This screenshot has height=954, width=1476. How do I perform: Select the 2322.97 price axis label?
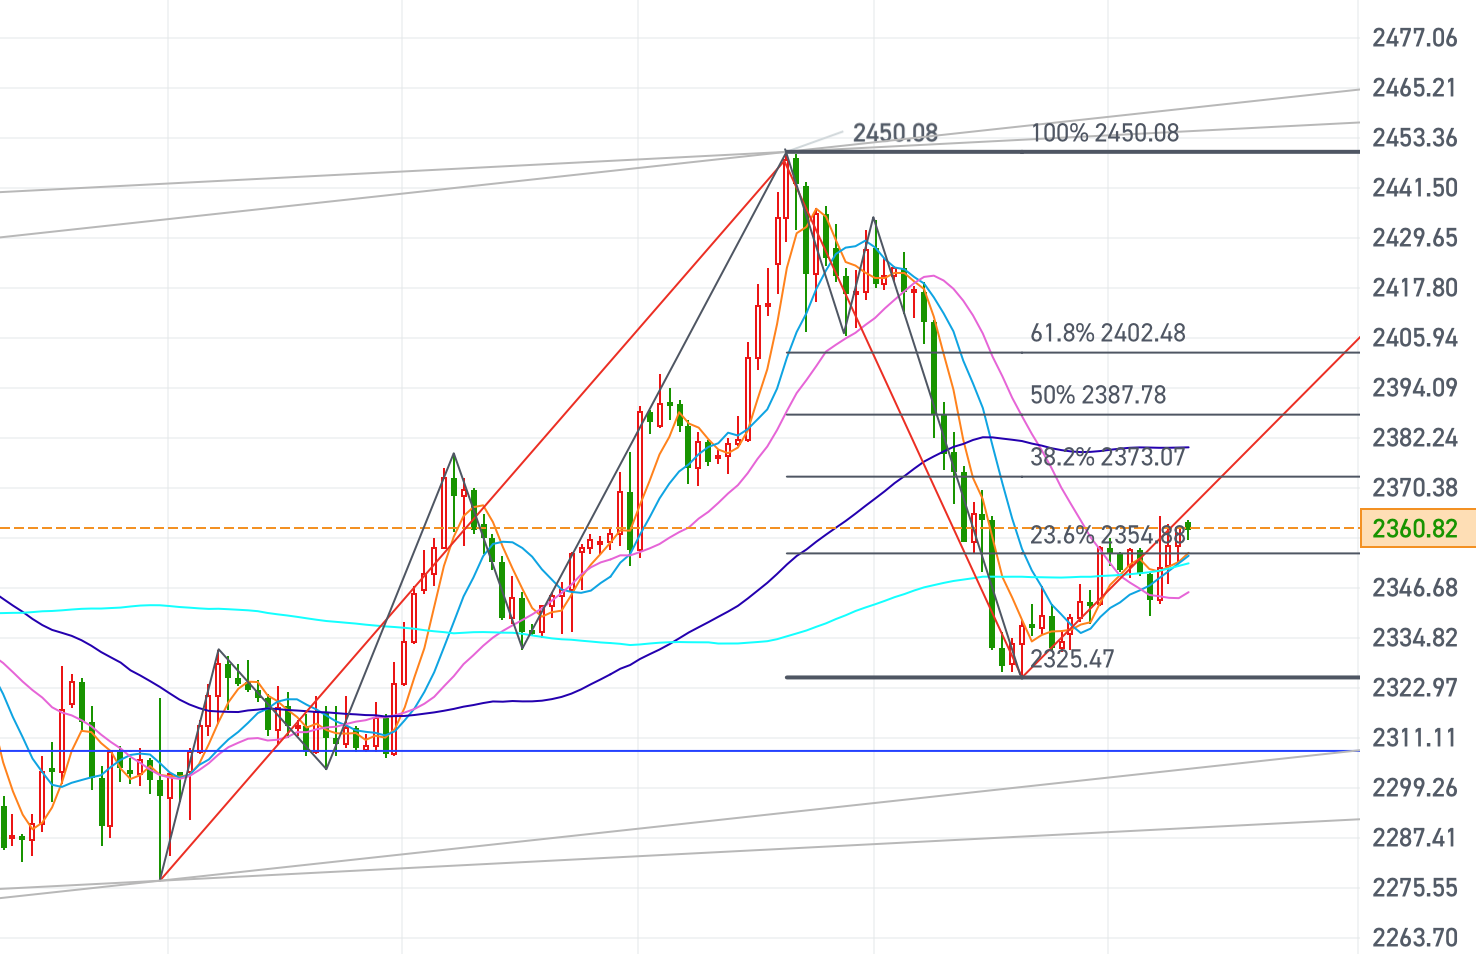pyautogui.click(x=1415, y=688)
